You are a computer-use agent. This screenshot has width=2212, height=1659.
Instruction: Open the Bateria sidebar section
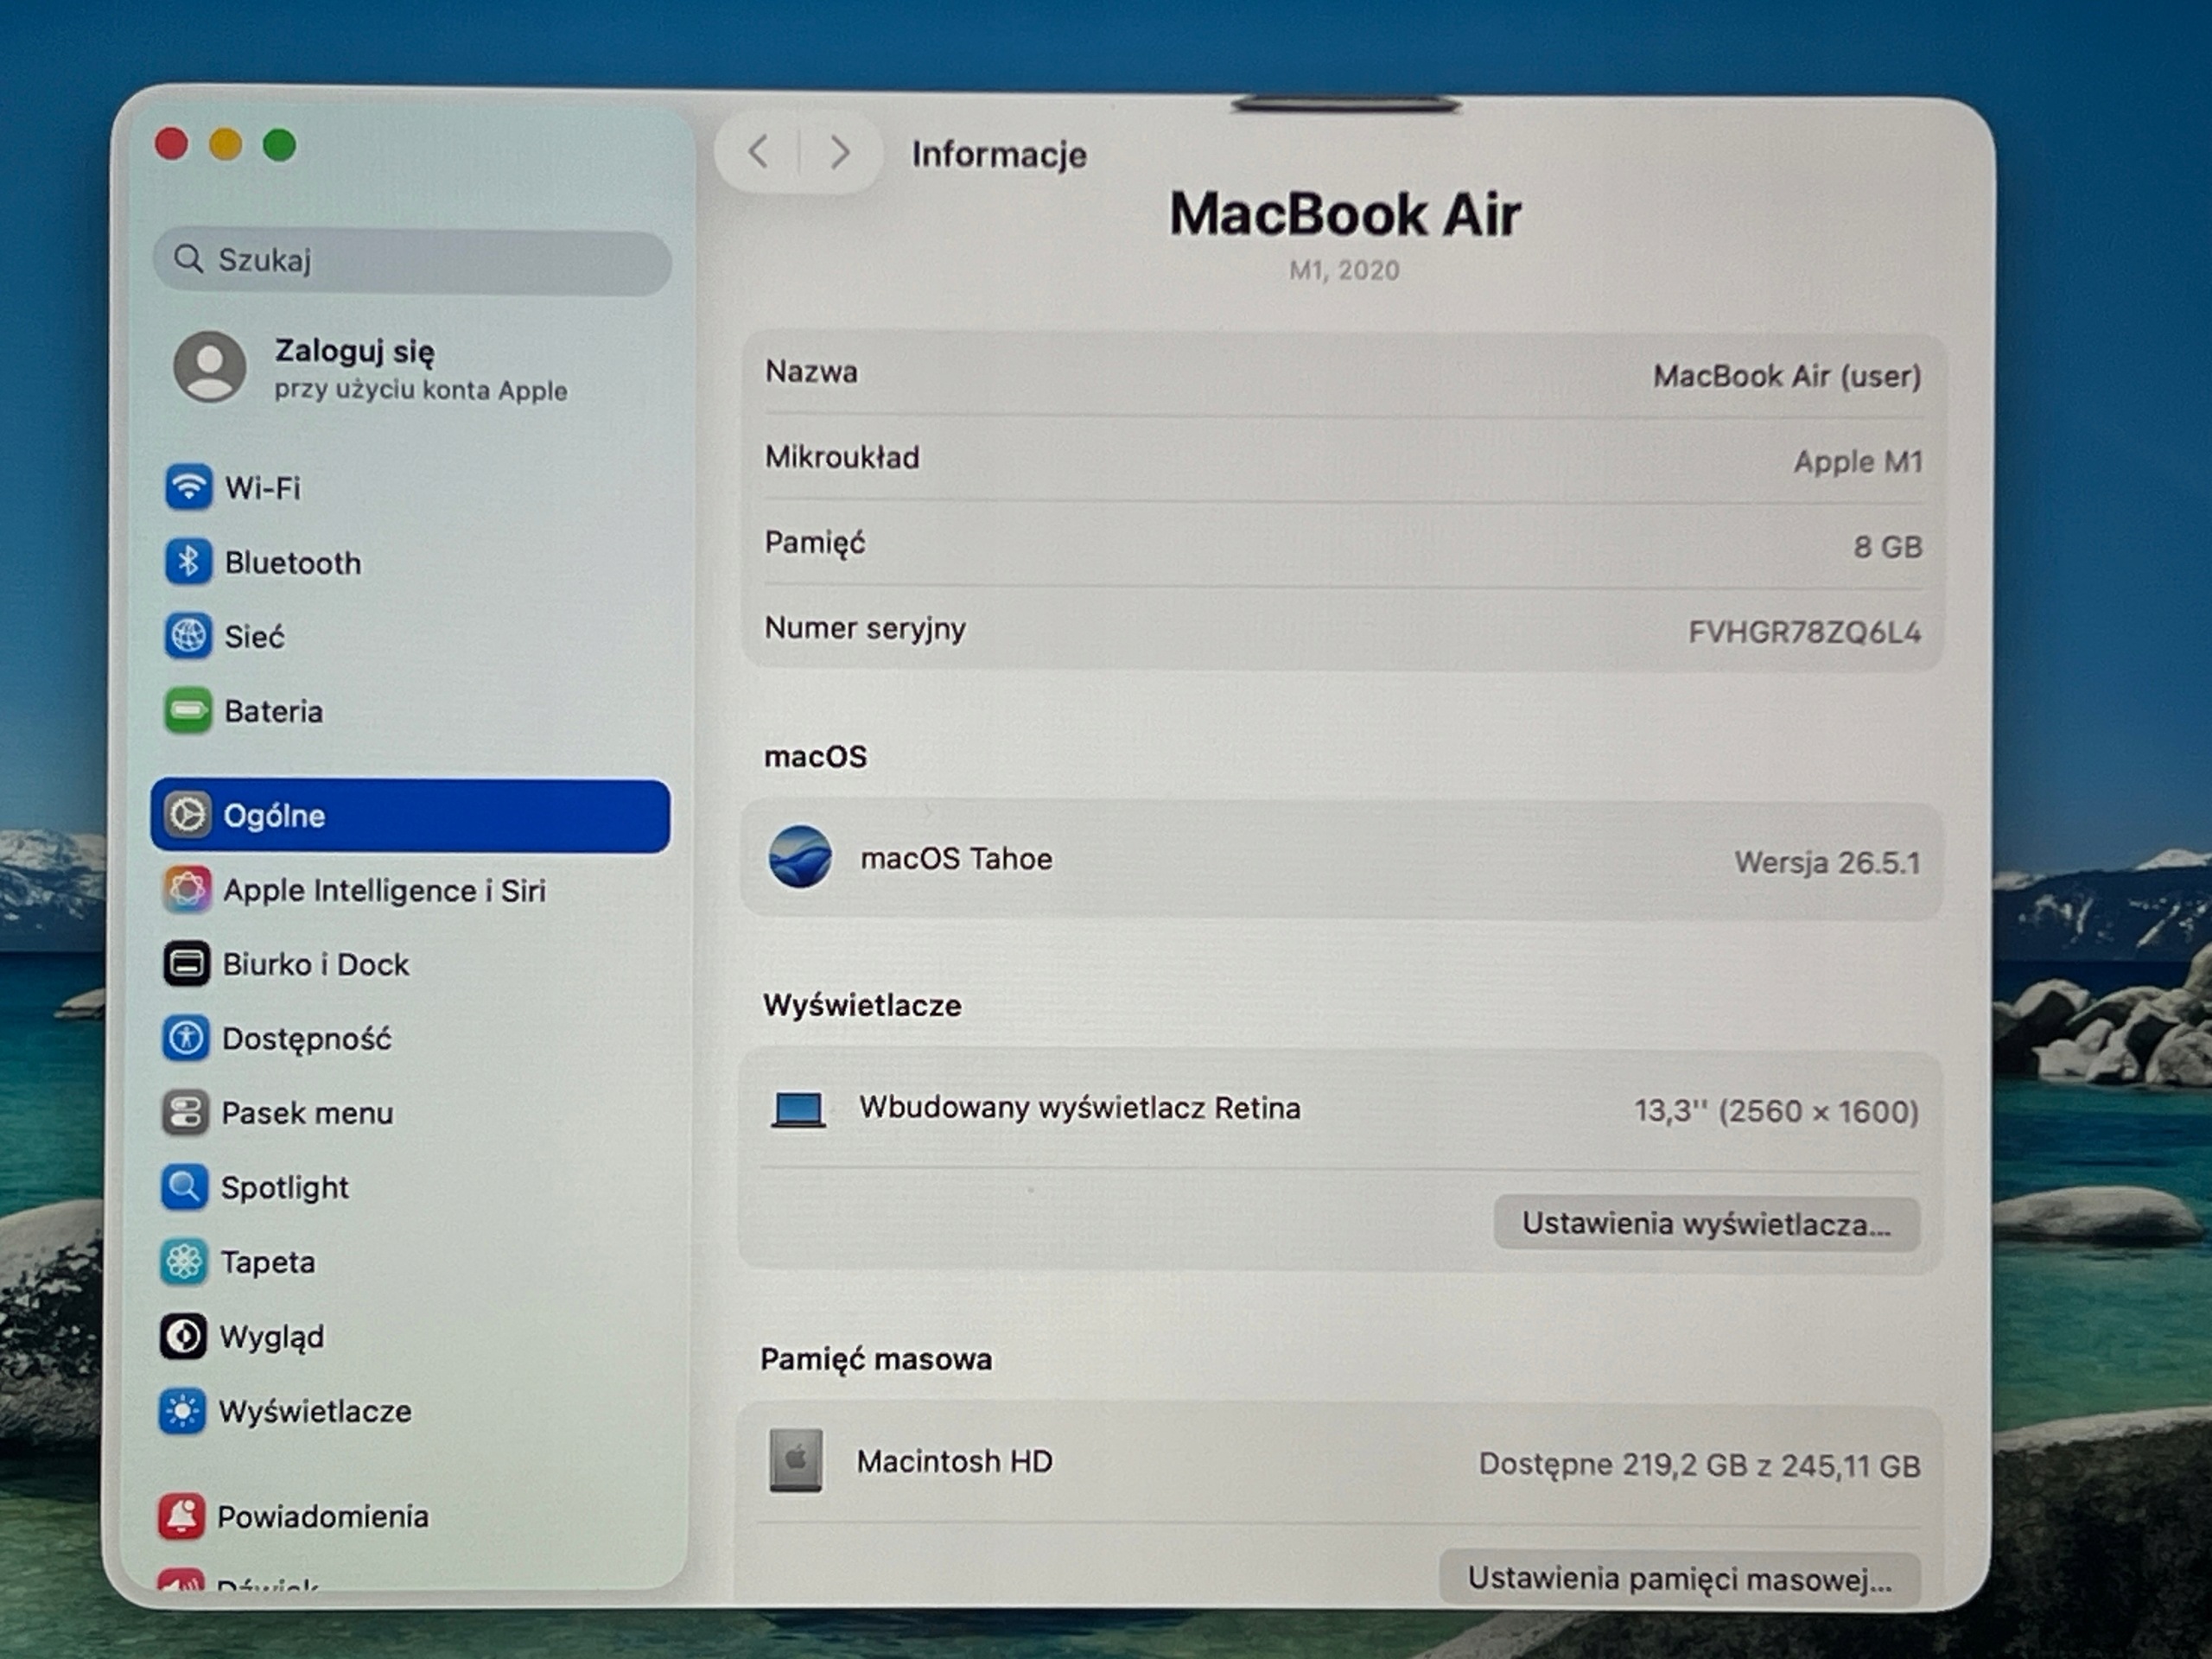pyautogui.click(x=274, y=711)
